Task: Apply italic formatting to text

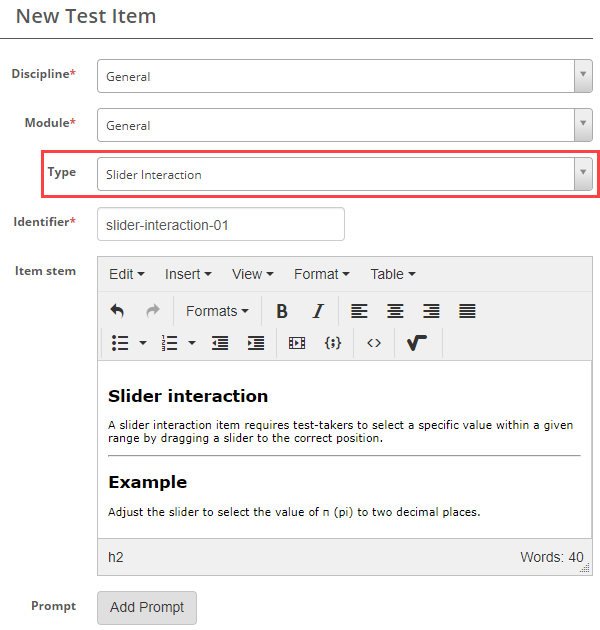Action: coord(318,311)
